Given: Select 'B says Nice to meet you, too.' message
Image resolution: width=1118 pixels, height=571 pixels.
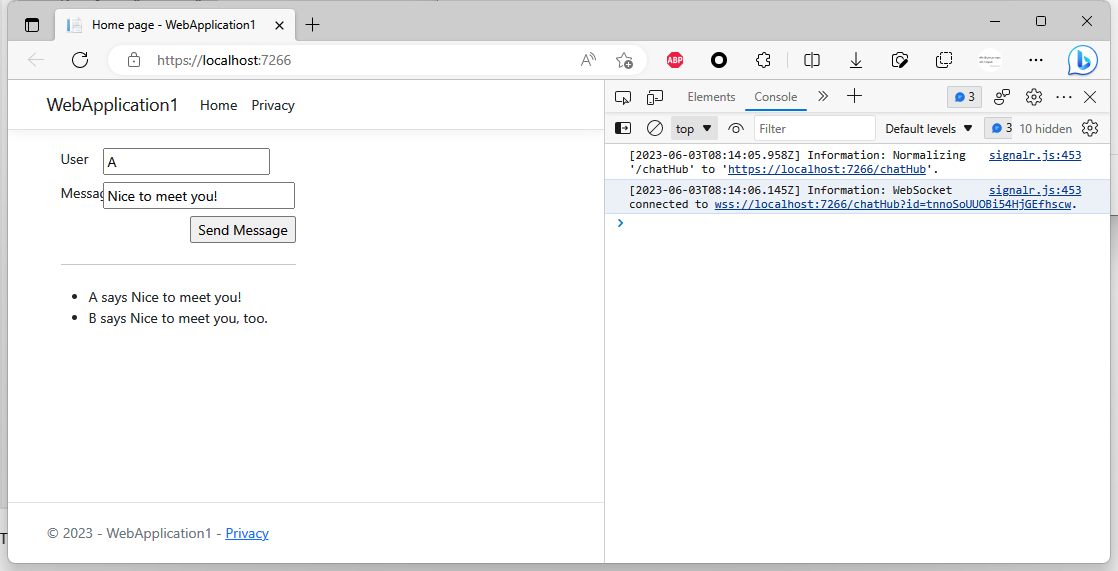Looking at the screenshot, I should click(x=178, y=318).
